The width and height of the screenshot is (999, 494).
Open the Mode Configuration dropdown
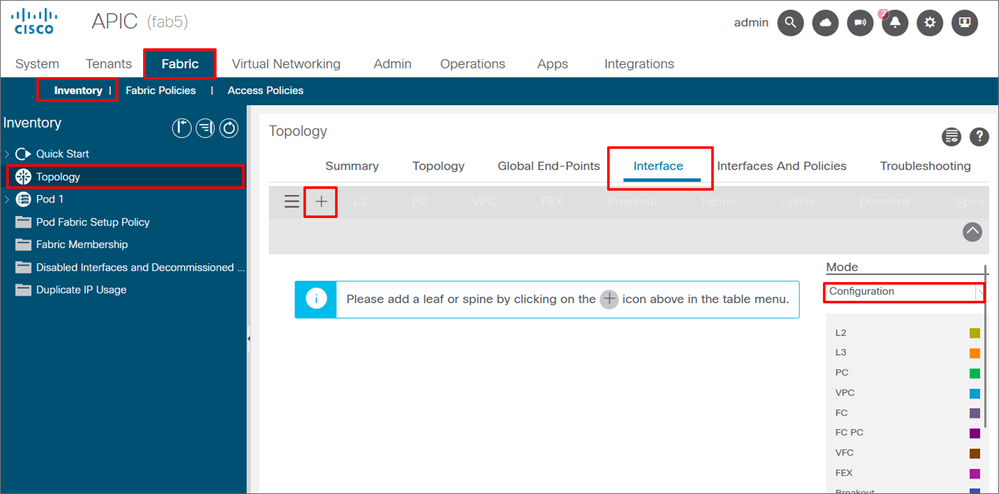coord(905,292)
